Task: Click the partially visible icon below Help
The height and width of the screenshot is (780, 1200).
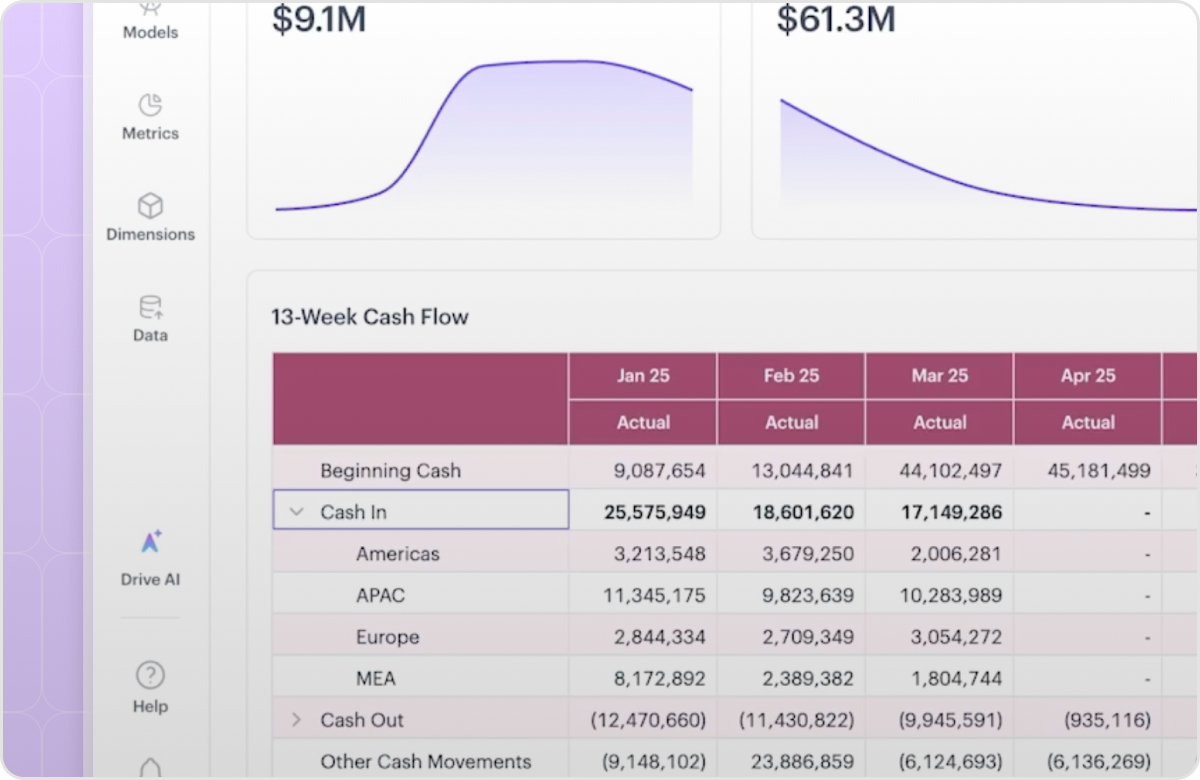Action: point(150,768)
